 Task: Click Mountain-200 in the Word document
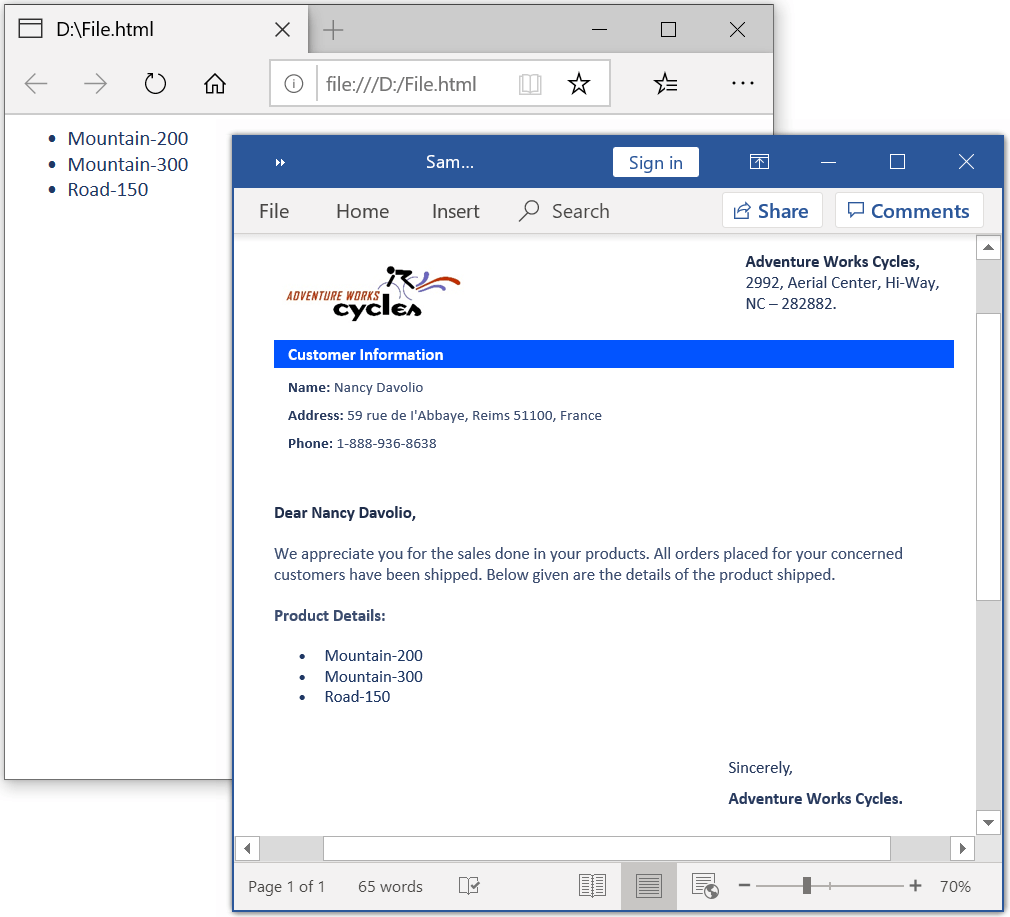pos(374,656)
